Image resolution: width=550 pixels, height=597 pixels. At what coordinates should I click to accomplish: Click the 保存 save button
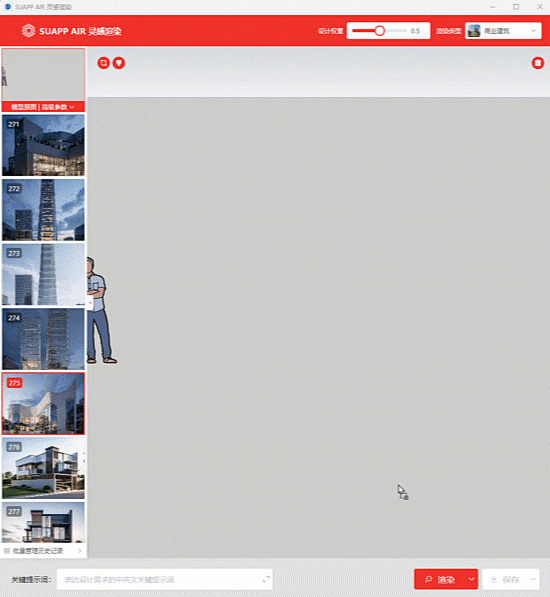pyautogui.click(x=505, y=579)
